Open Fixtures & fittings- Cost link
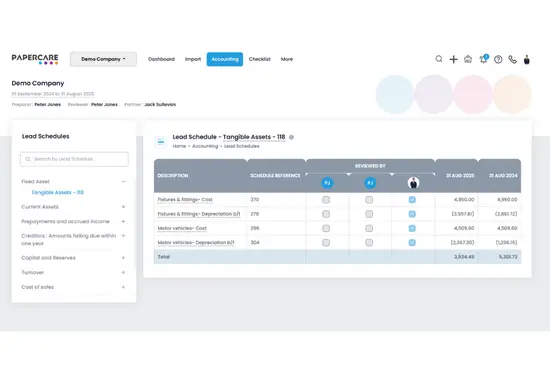Viewport: 550px width, 380px height. click(185, 200)
